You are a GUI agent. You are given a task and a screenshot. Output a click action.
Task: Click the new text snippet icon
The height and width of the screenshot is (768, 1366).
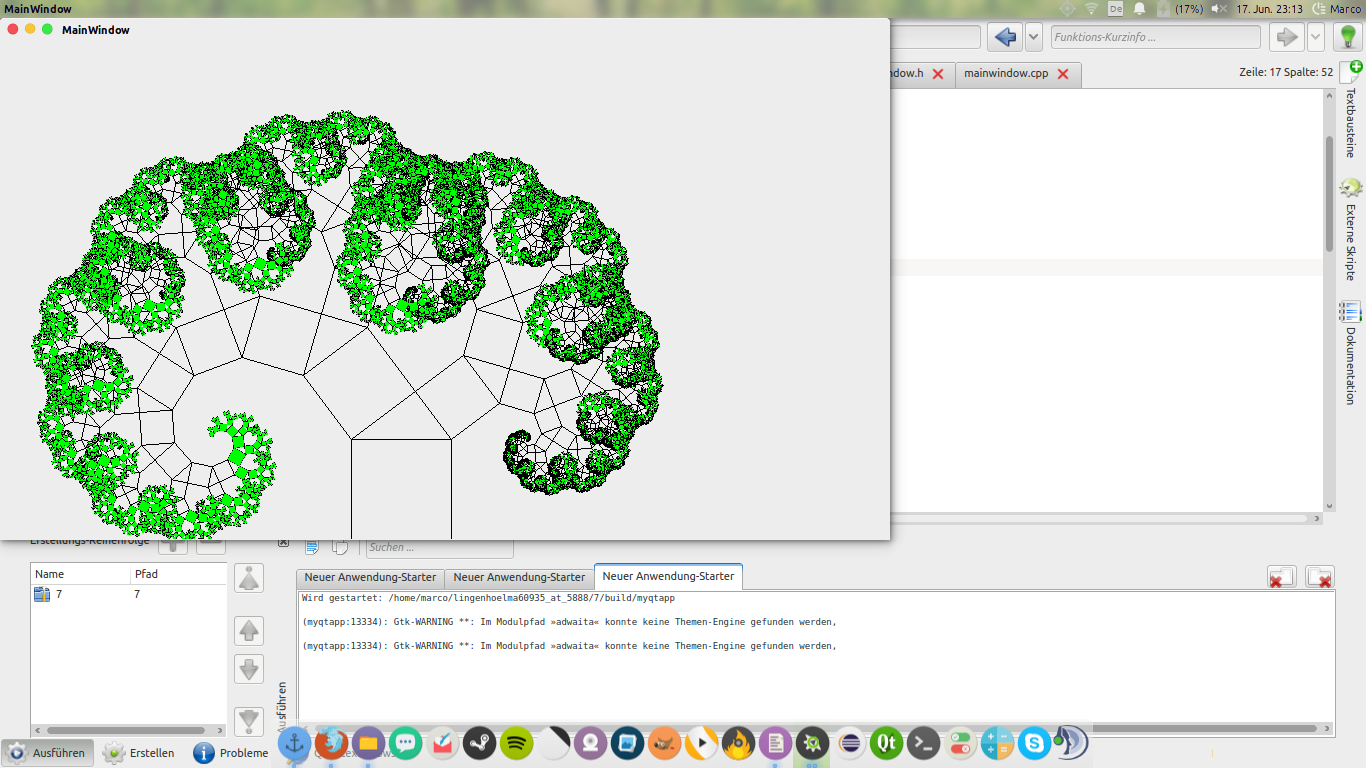(x=1353, y=71)
